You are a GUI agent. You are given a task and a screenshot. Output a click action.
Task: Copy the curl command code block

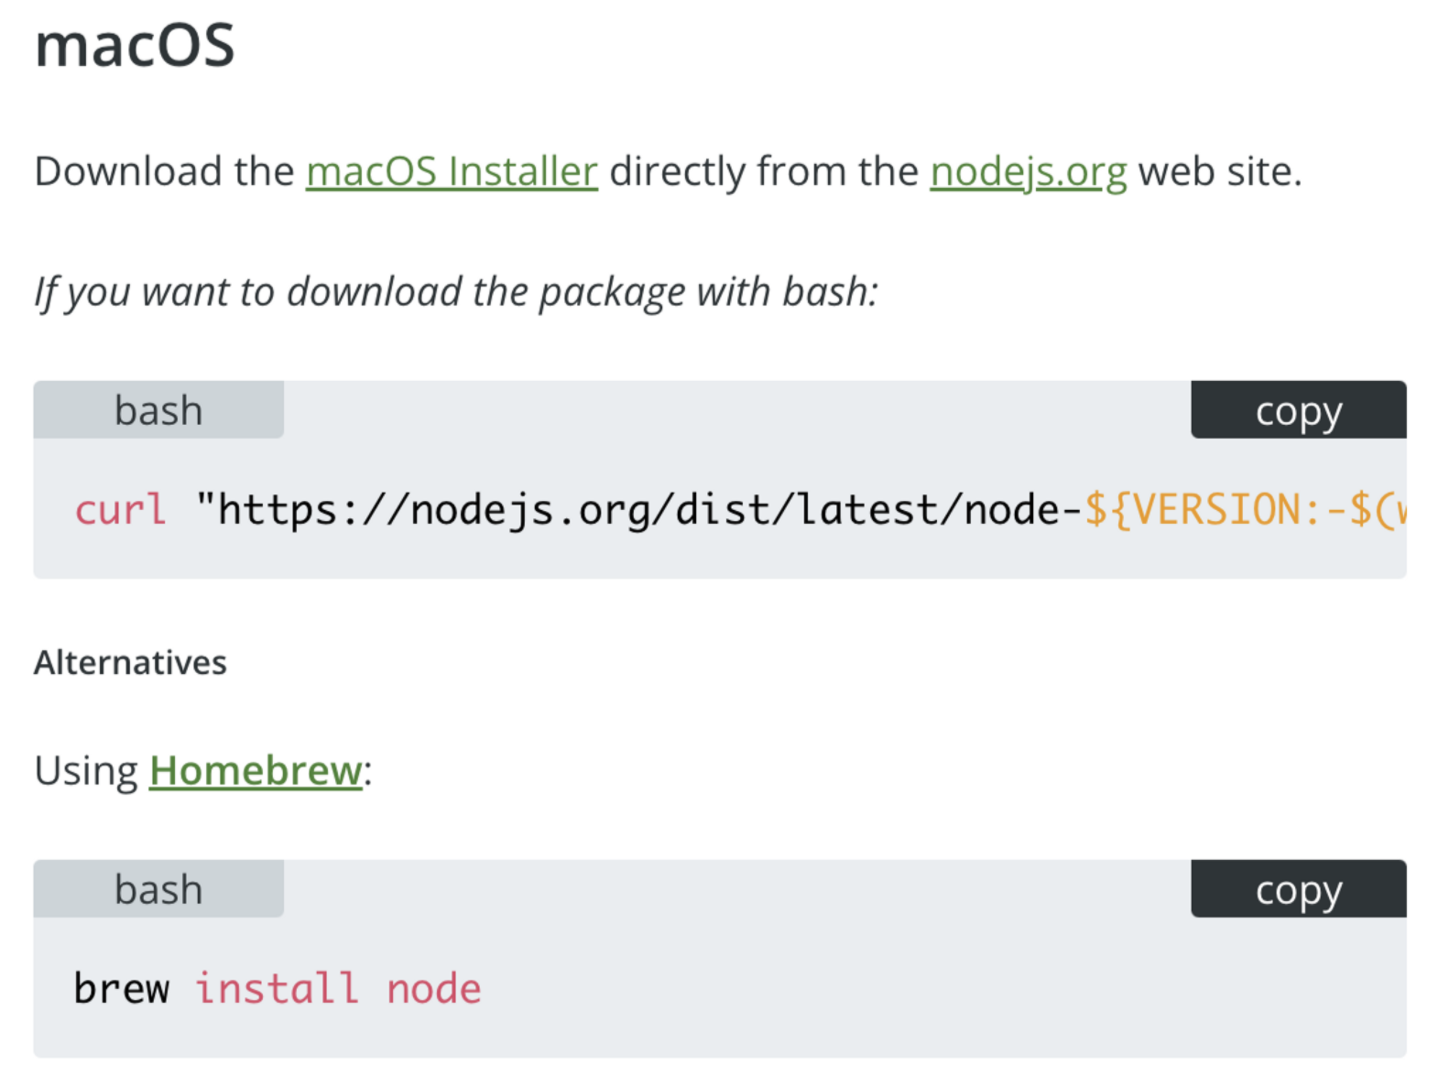click(x=1298, y=410)
